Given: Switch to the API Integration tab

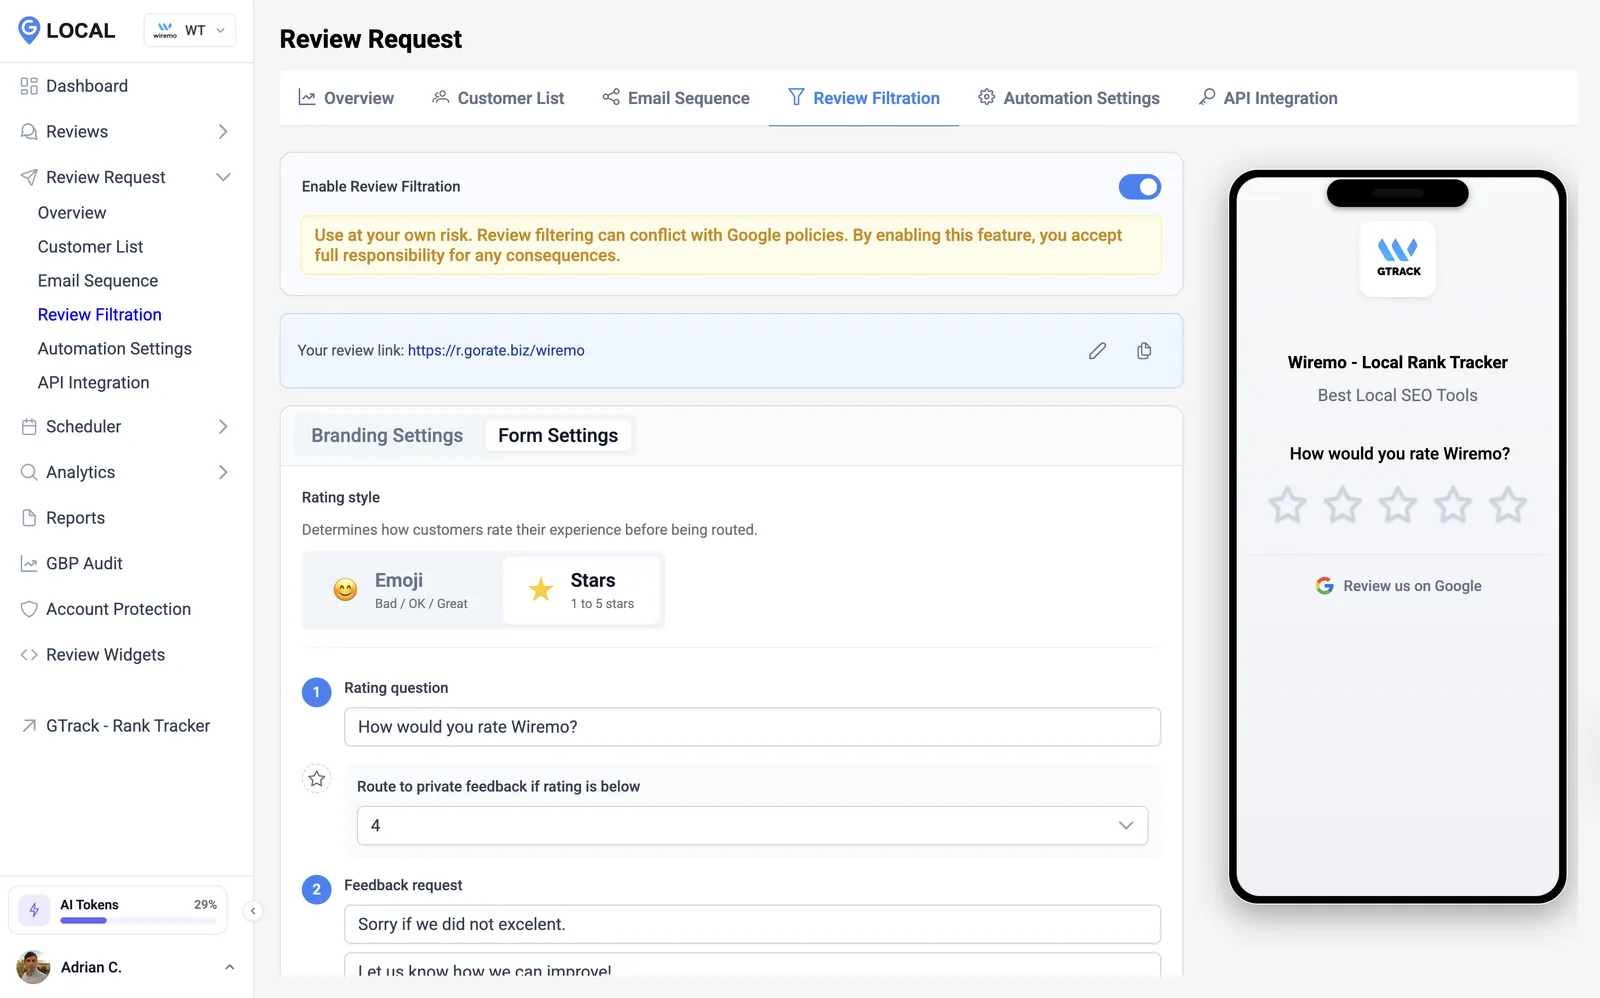Looking at the screenshot, I should point(1268,98).
